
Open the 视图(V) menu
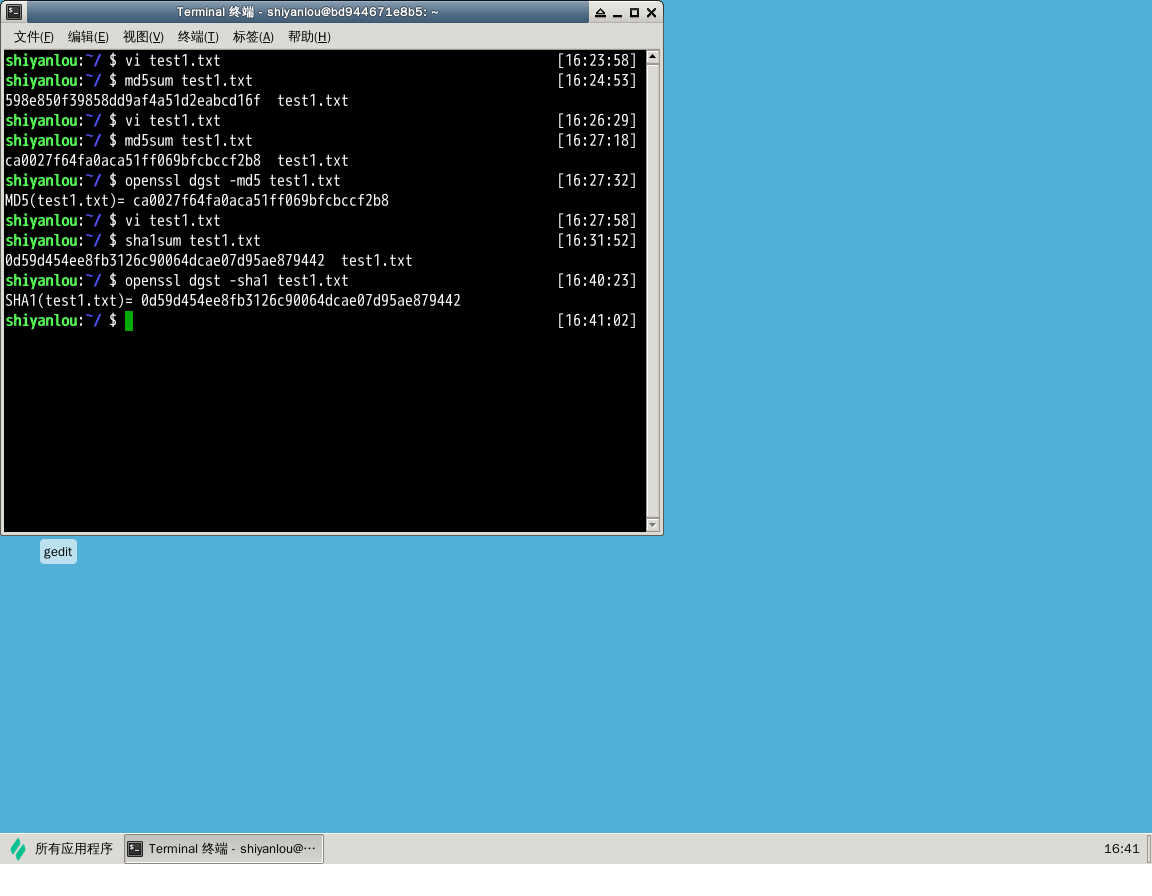point(143,37)
